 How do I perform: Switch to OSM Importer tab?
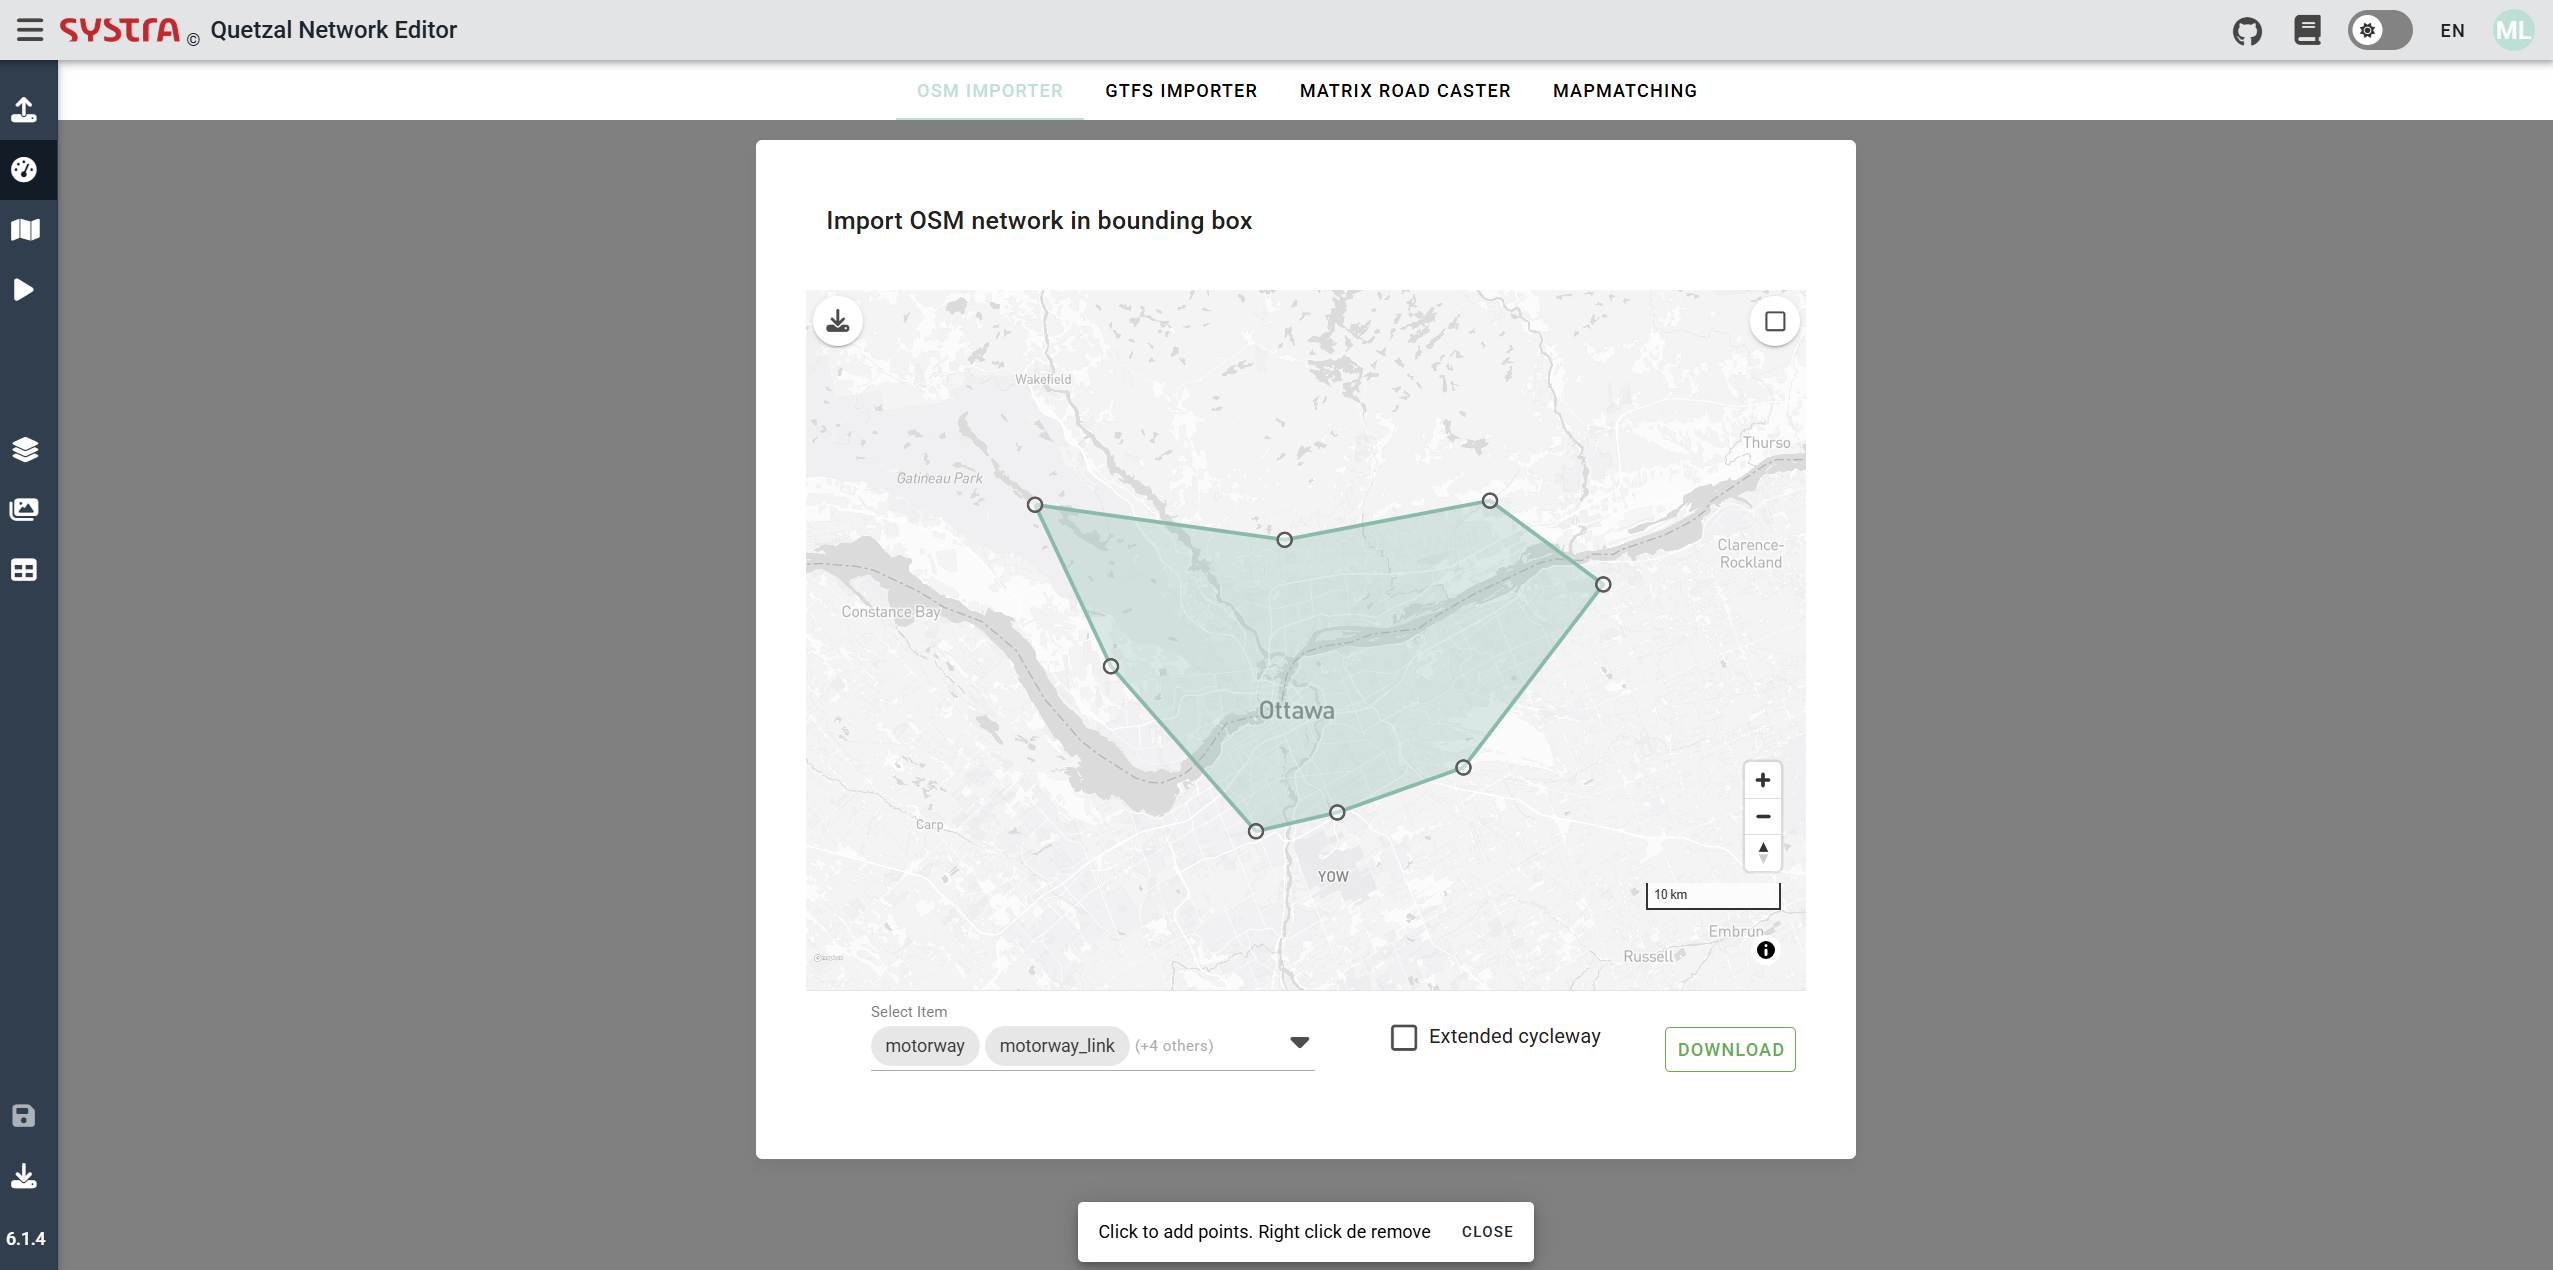(x=990, y=91)
